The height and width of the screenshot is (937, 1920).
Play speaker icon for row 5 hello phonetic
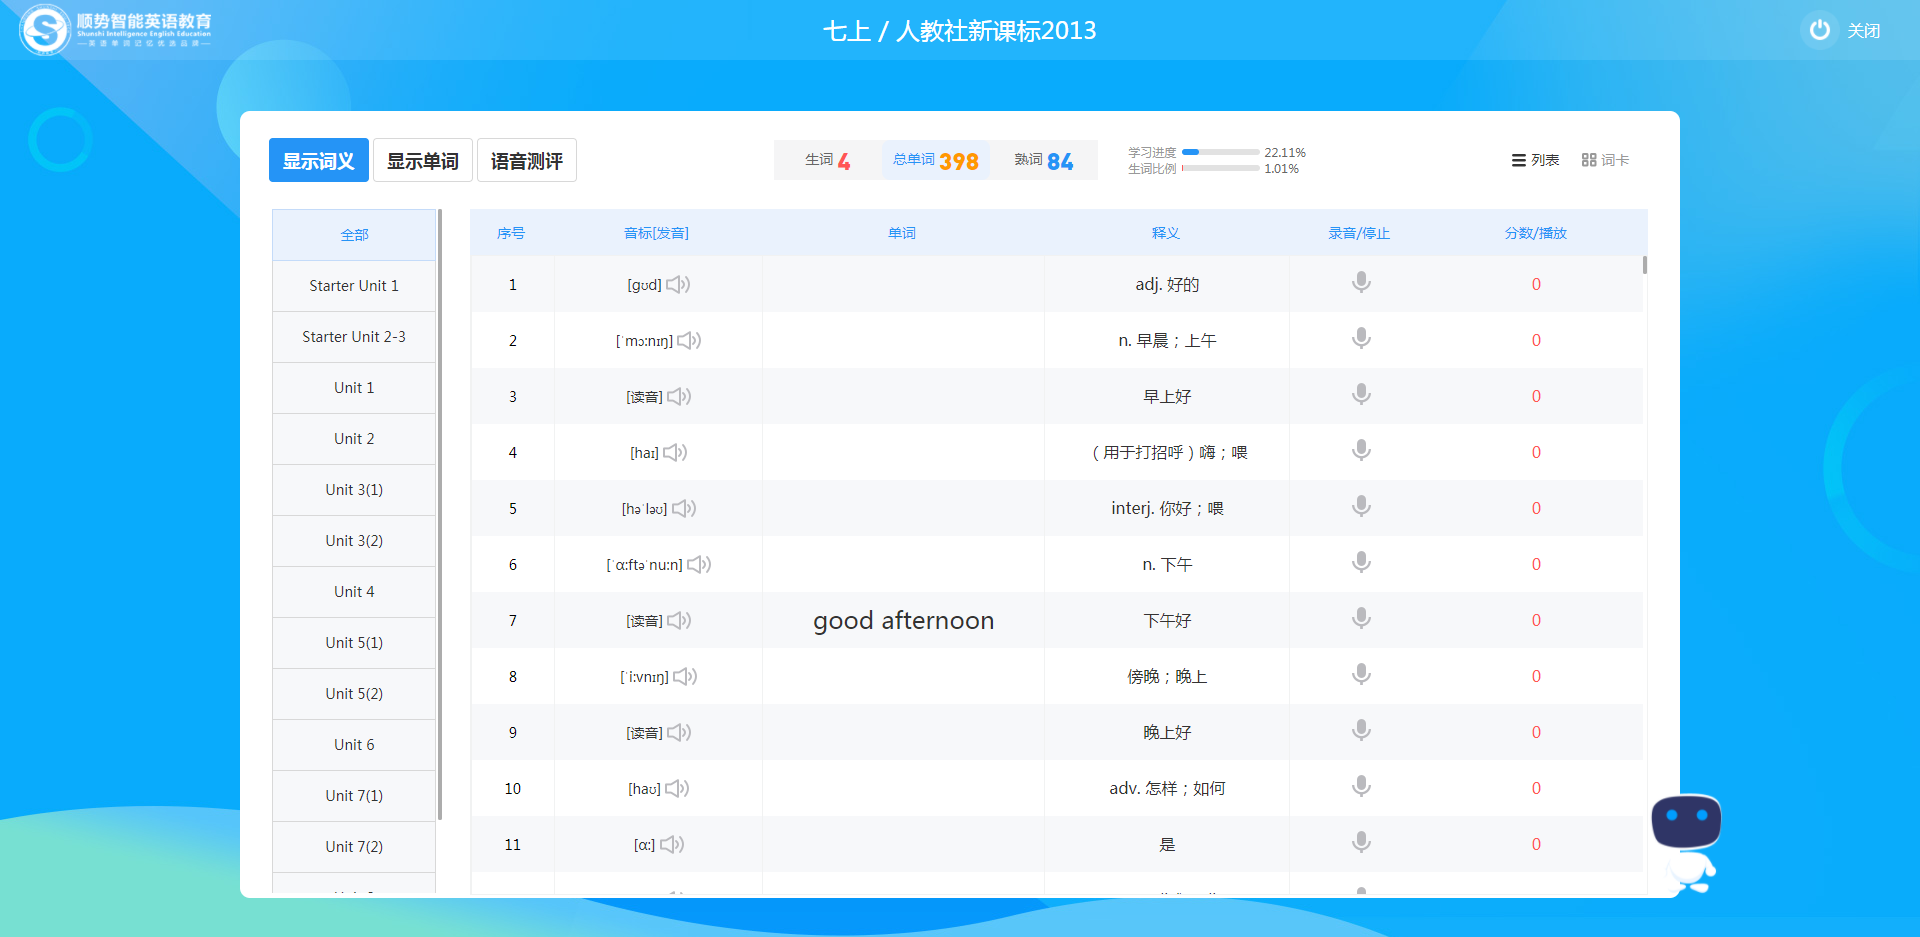pos(684,509)
